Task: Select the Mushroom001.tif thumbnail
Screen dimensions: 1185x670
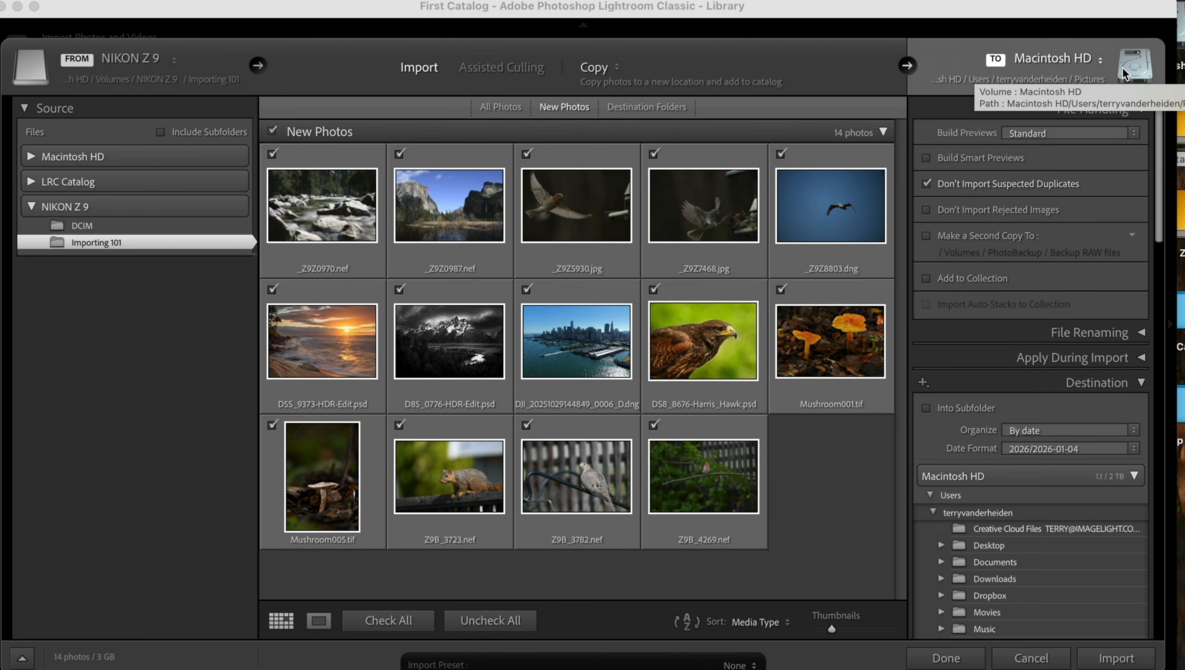Action: 830,340
